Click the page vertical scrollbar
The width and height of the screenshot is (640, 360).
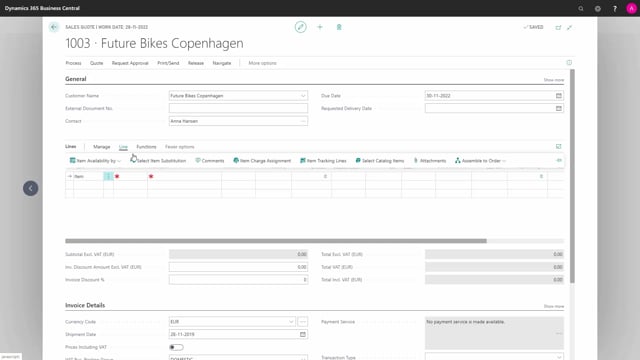pyautogui.click(x=572, y=176)
